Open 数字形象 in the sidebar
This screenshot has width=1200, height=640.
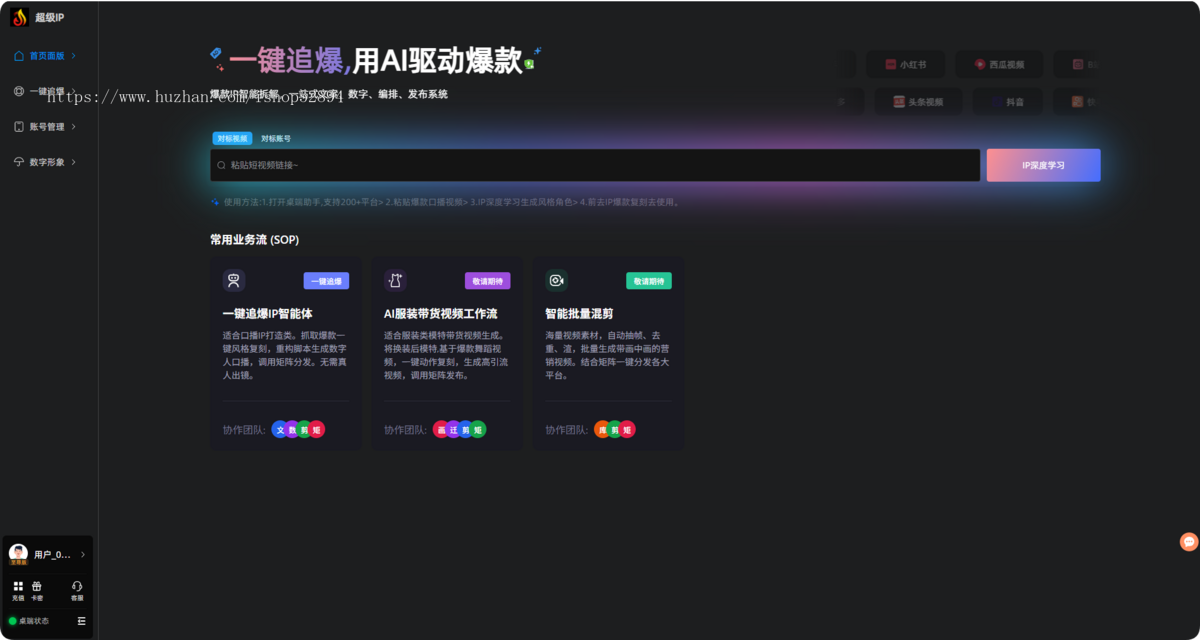click(46, 162)
